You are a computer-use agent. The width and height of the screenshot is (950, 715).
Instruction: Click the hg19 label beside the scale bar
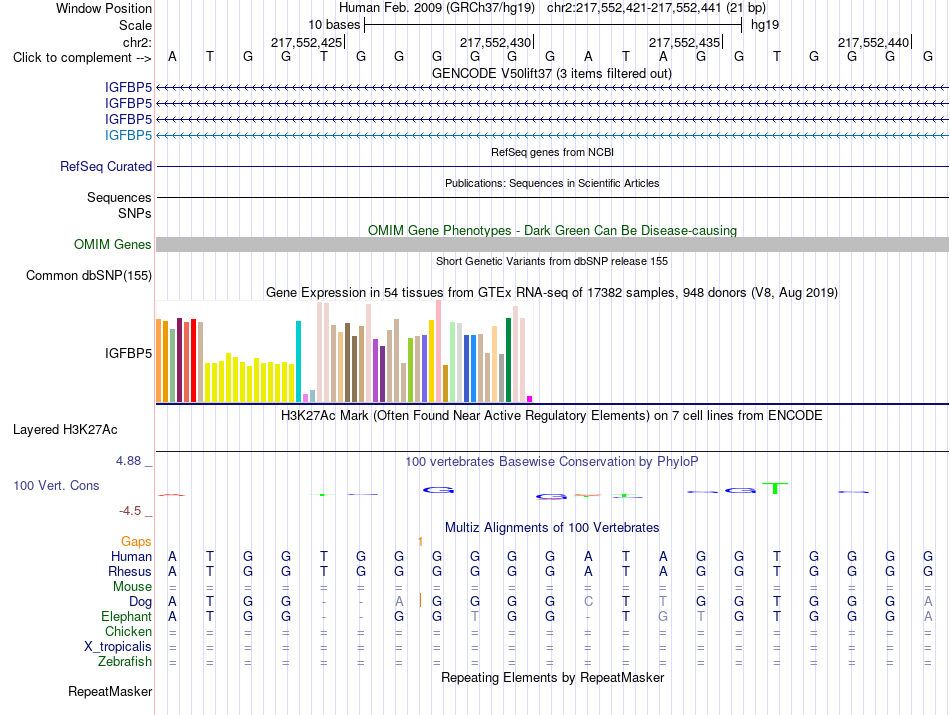(x=765, y=25)
